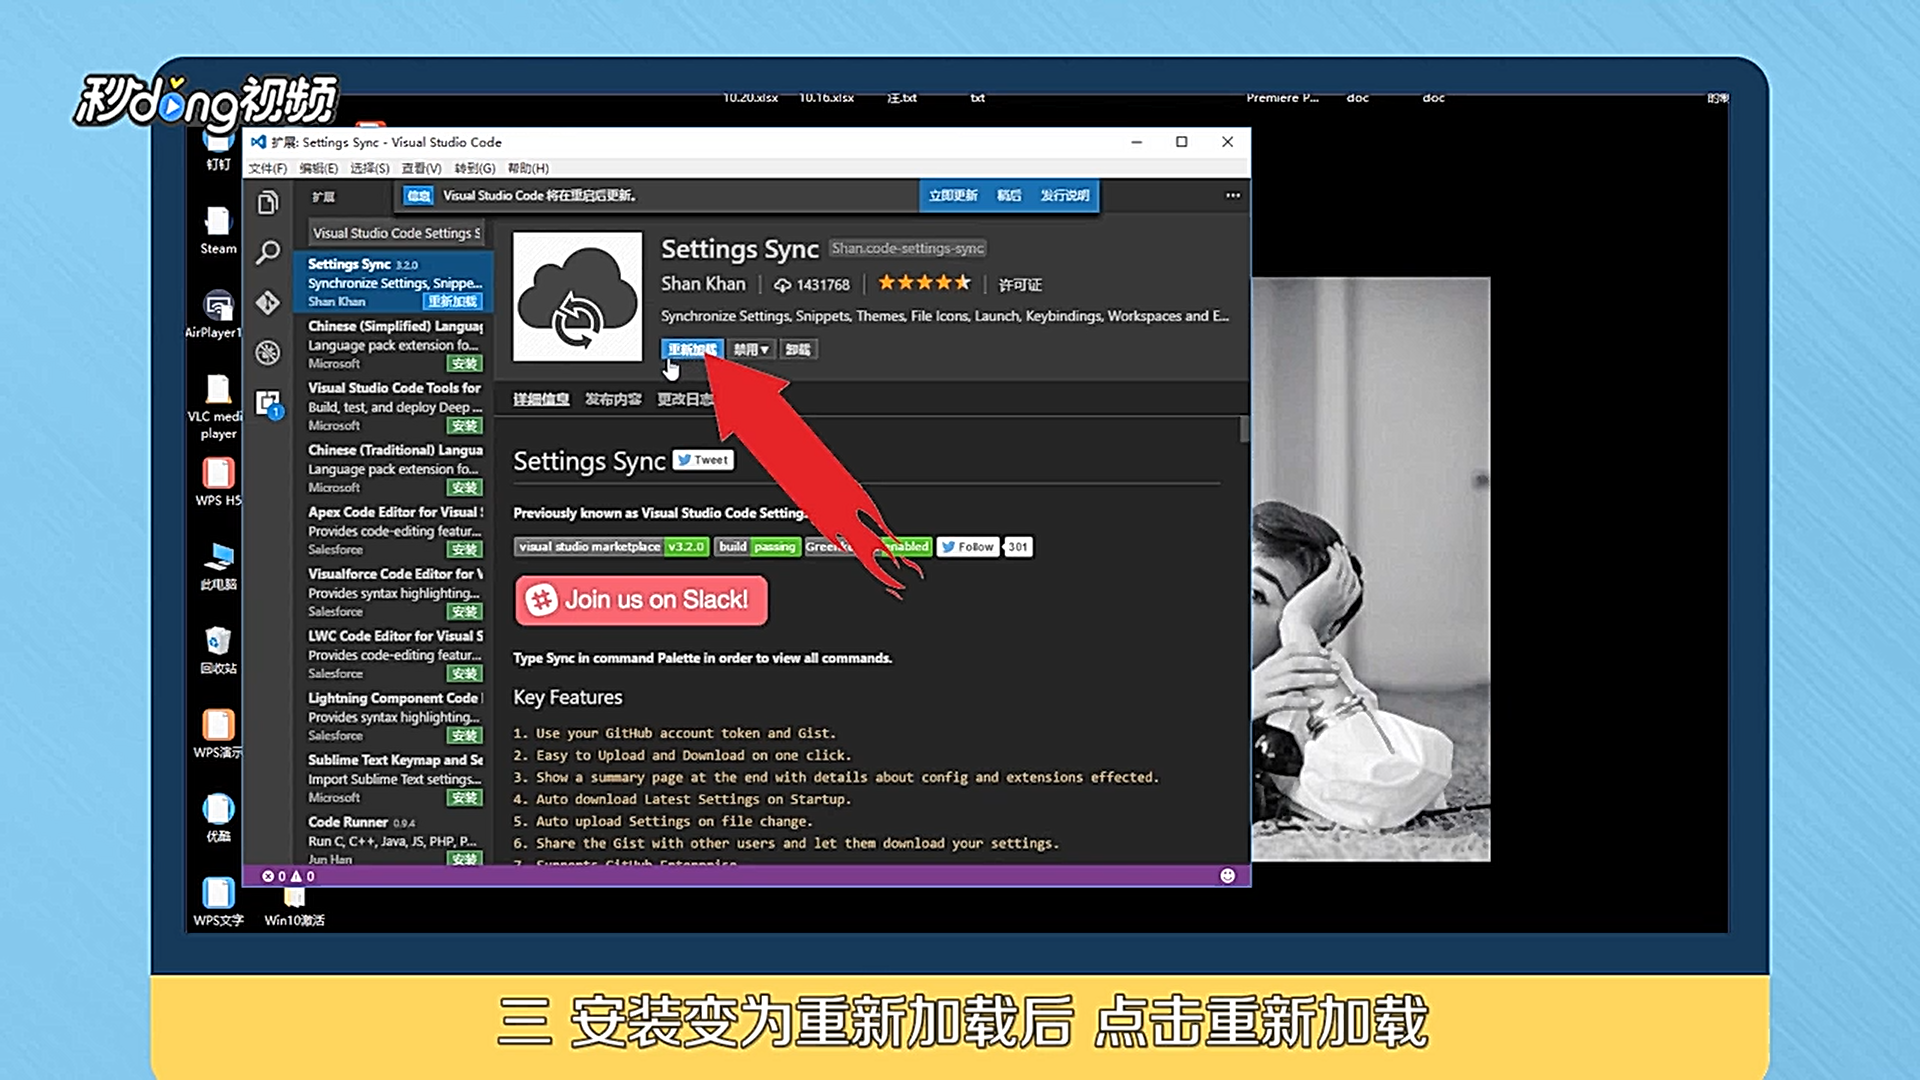Select Visual Studio Code Tools for AI extension
1920x1080 pixels.
394,406
